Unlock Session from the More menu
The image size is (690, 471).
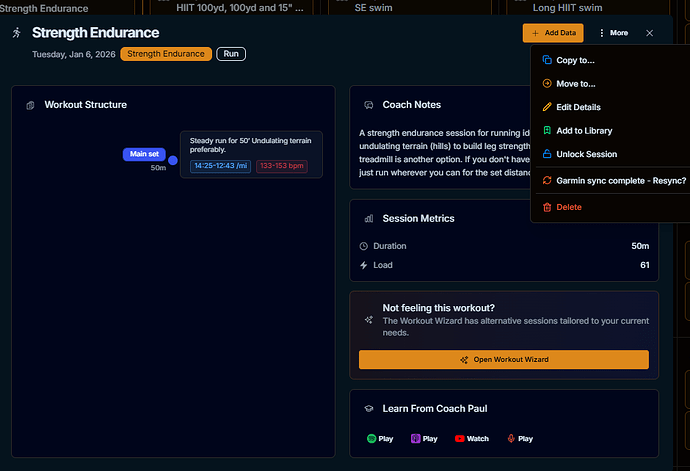[586, 154]
